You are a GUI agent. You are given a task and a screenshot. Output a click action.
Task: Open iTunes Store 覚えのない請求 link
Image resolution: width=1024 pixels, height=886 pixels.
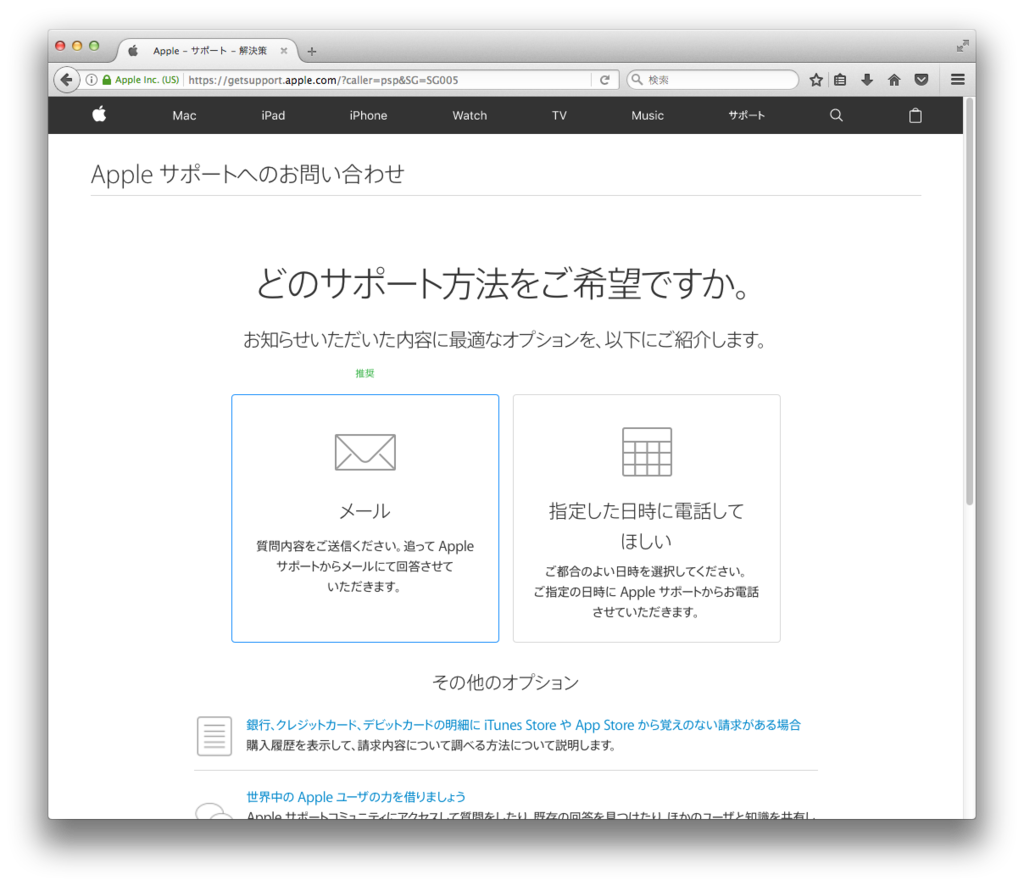(x=523, y=725)
